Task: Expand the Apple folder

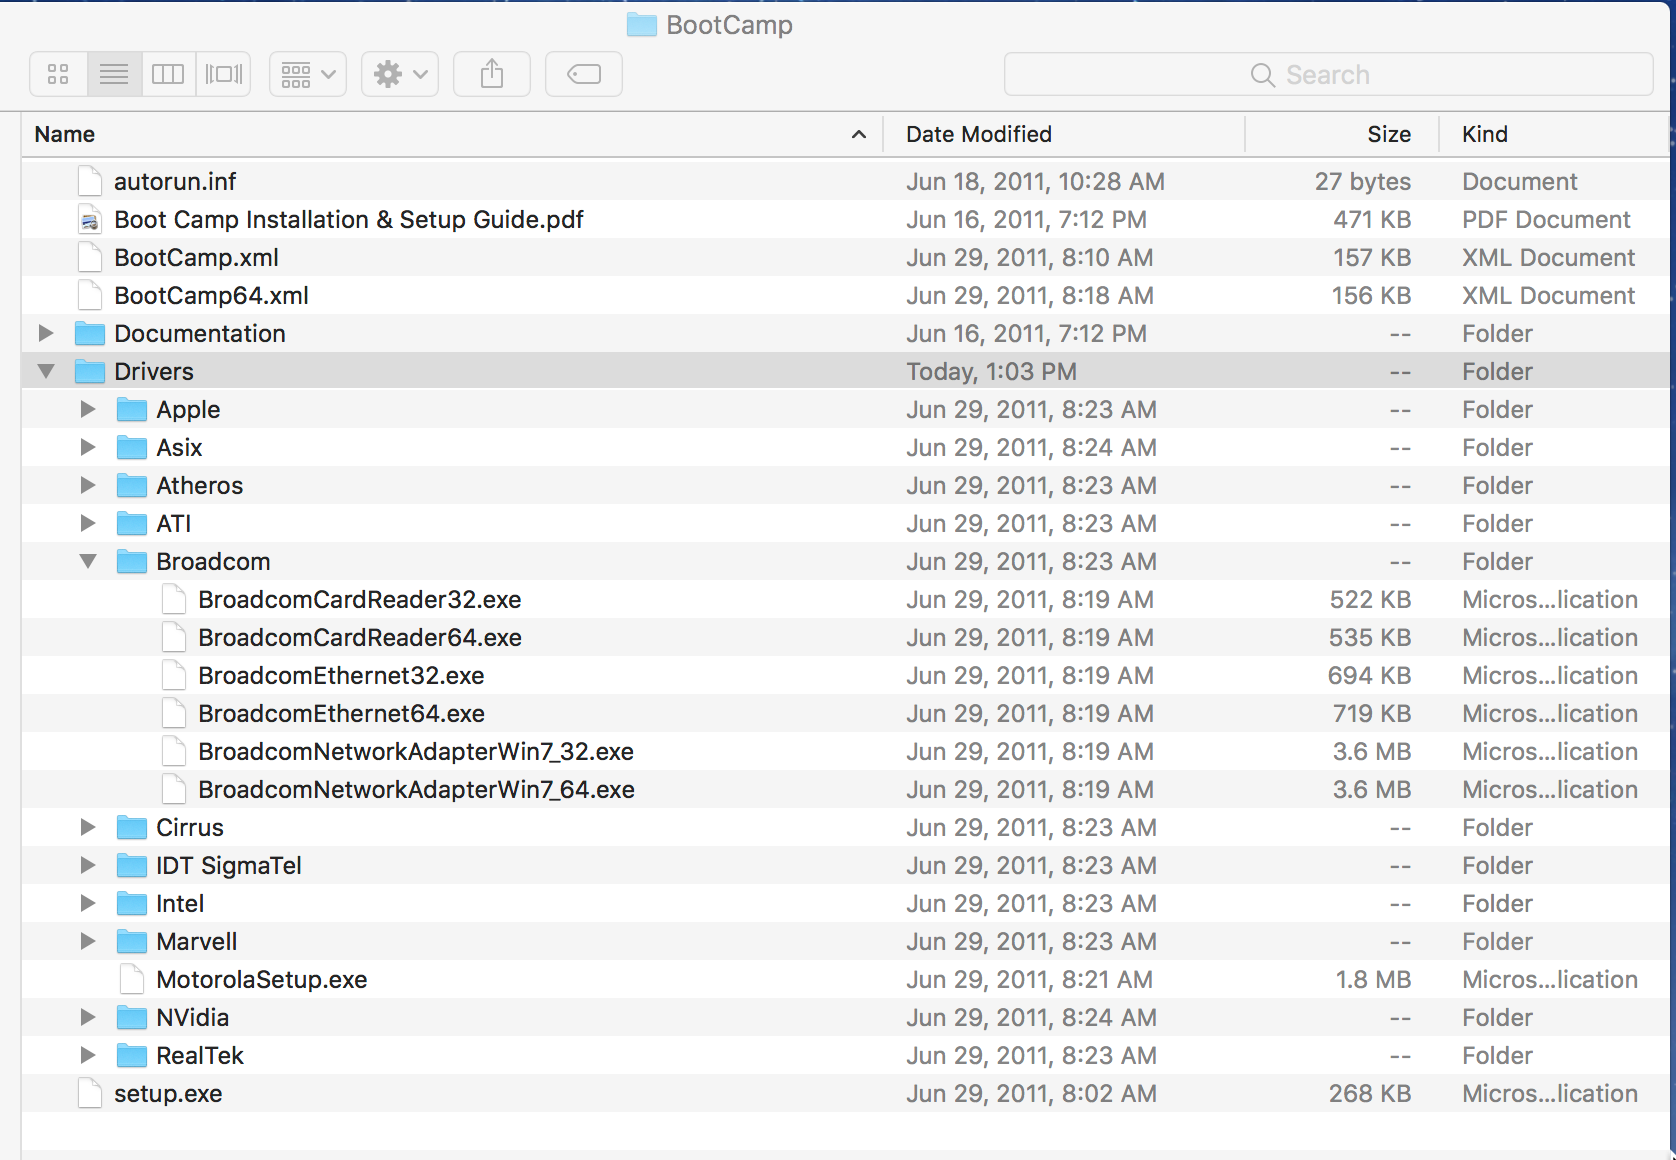Action: [88, 409]
